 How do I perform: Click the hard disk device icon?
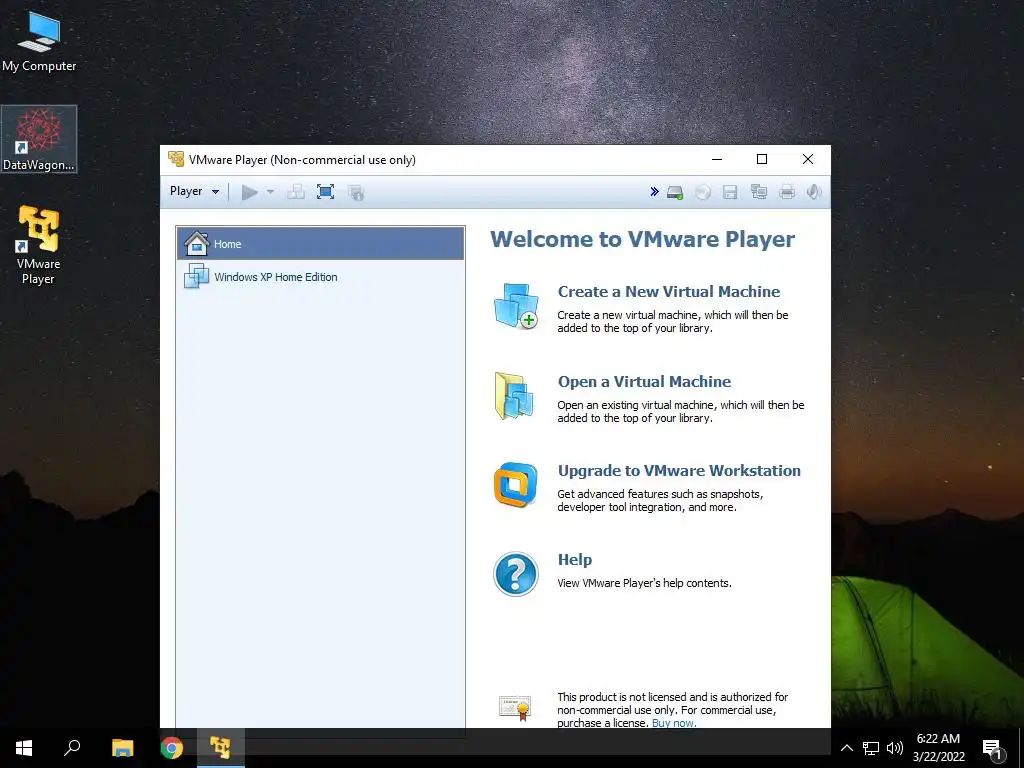click(x=675, y=192)
